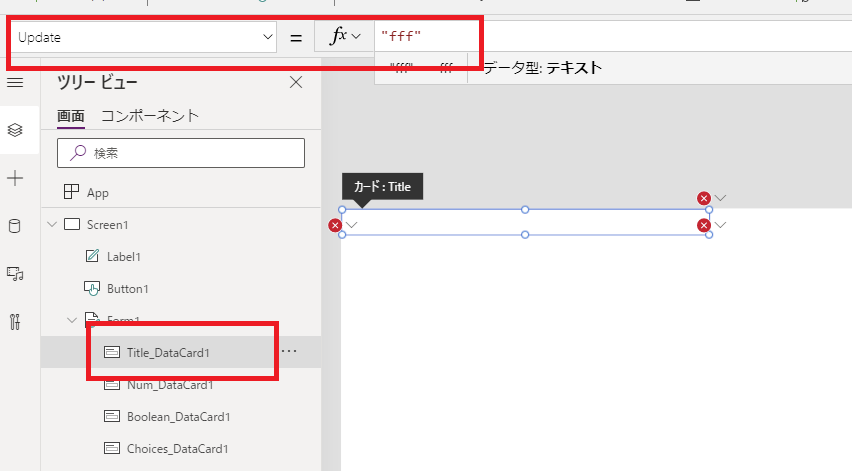Viewport: 852px width, 471px height.
Task: Click the lower right red error icon
Action: click(704, 225)
